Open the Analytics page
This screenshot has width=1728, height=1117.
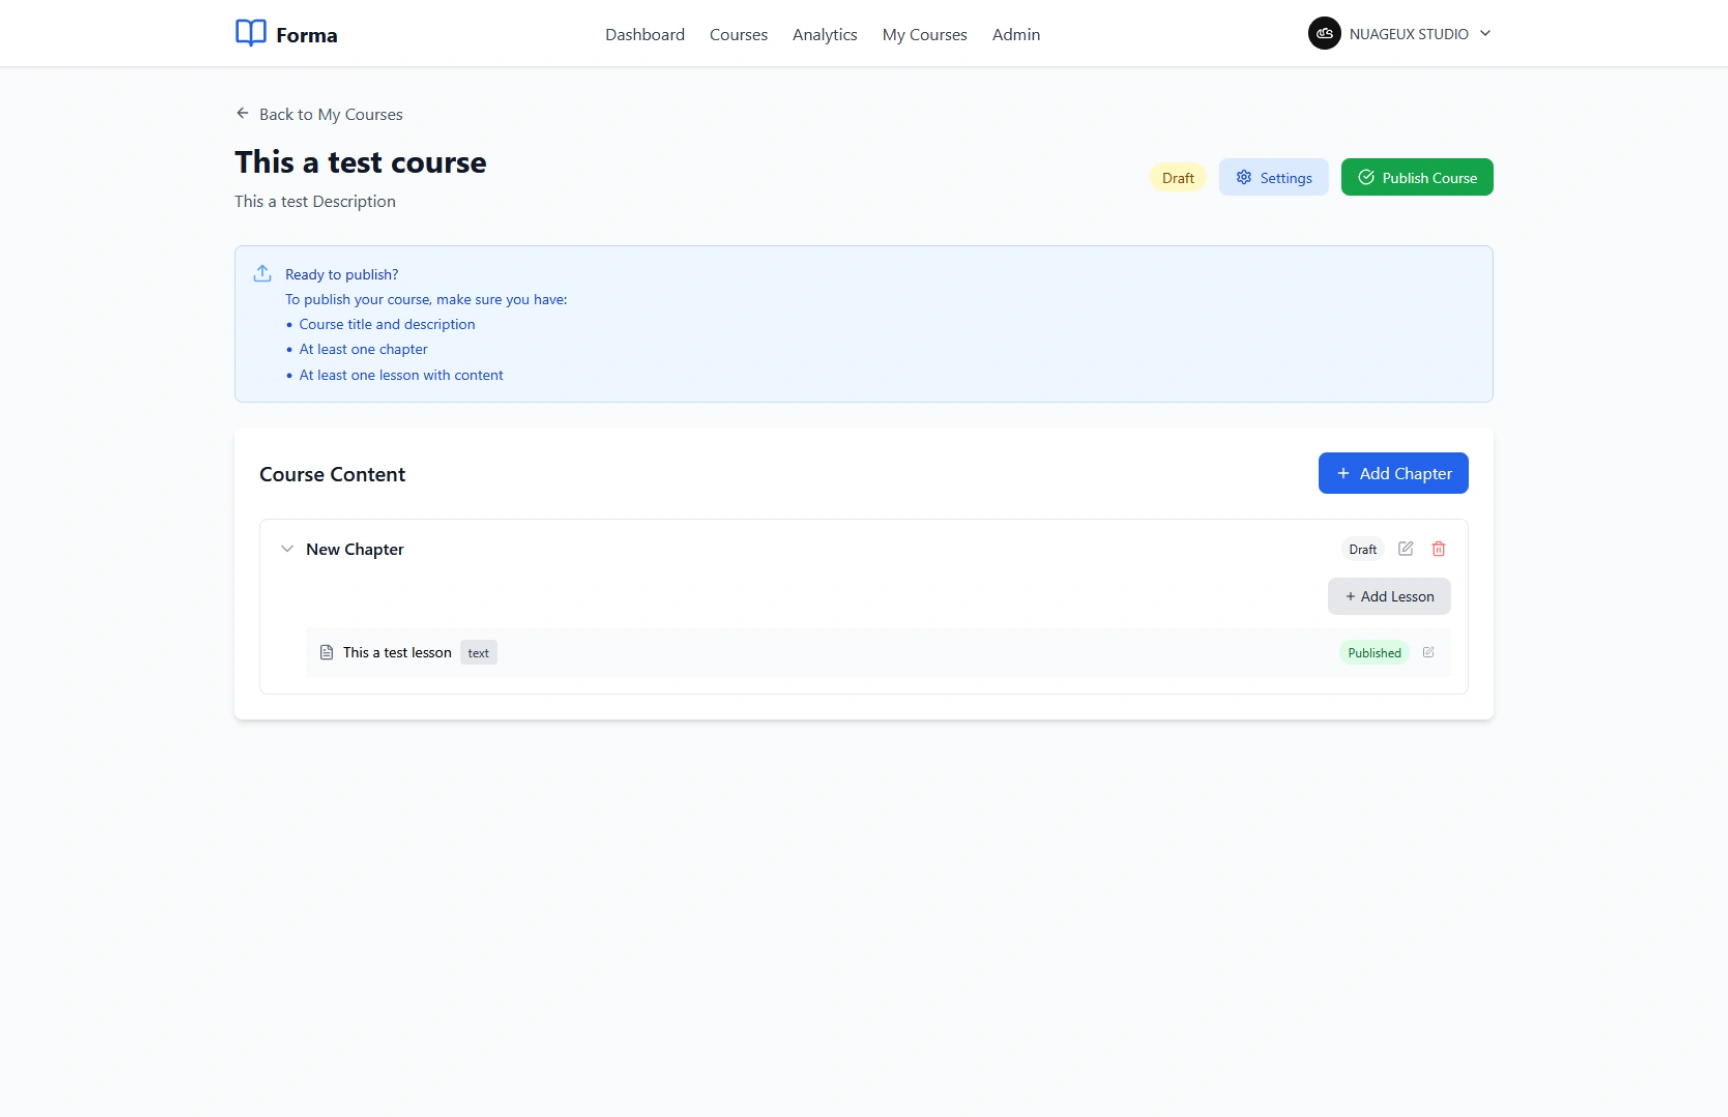point(824,34)
